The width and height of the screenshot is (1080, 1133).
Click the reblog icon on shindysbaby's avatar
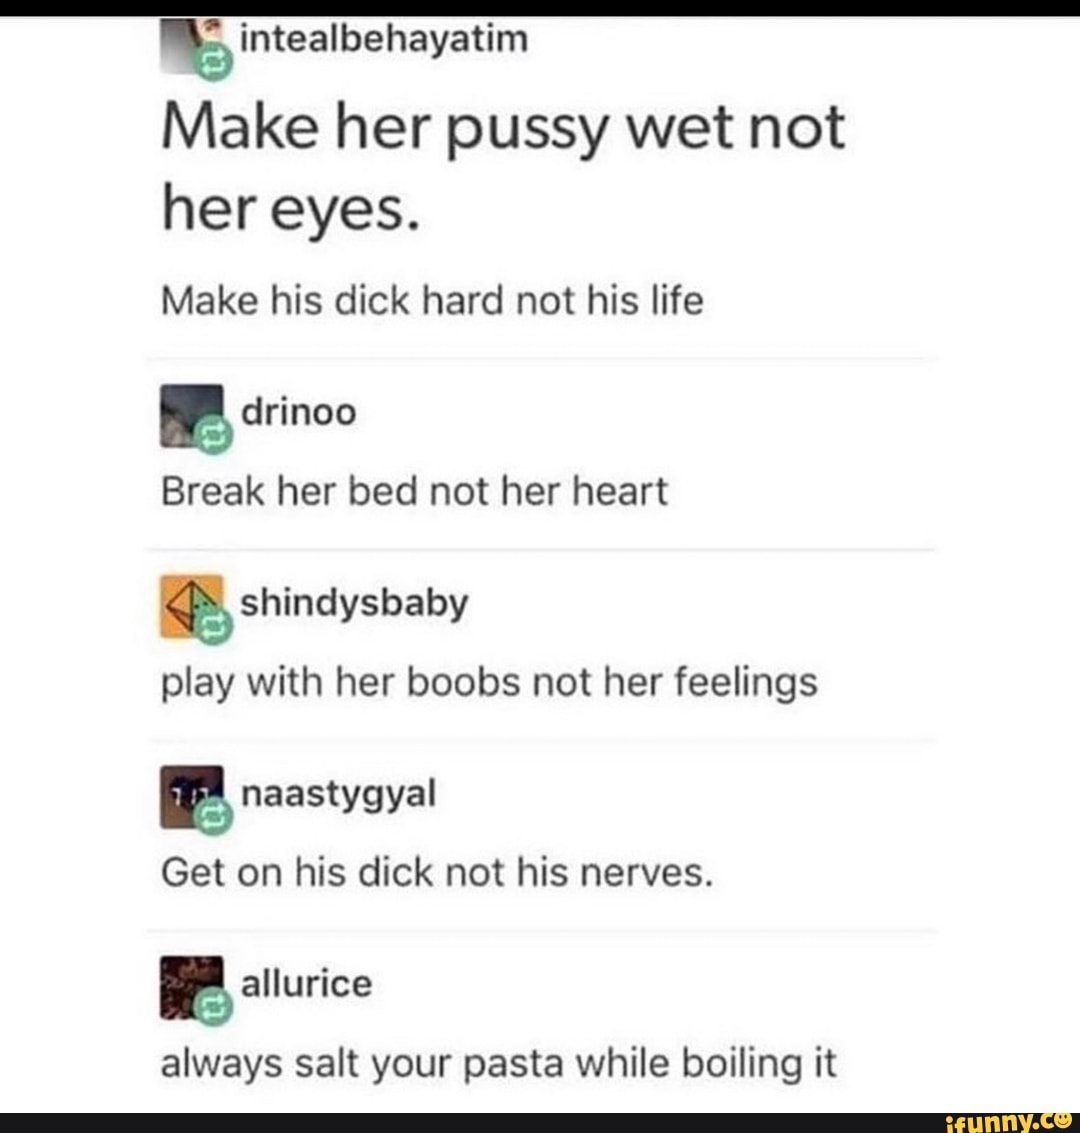tap(215, 626)
